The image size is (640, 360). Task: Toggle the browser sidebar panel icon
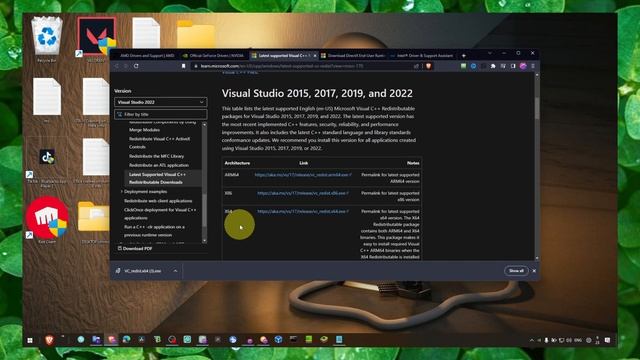point(513,66)
